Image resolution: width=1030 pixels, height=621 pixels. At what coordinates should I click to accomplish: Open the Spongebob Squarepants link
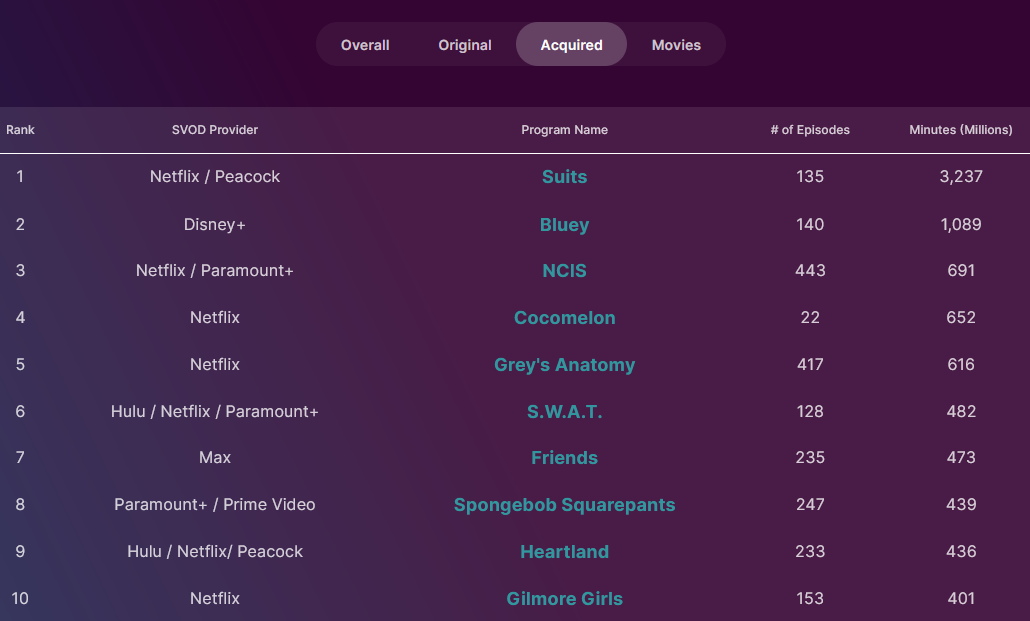pos(564,505)
